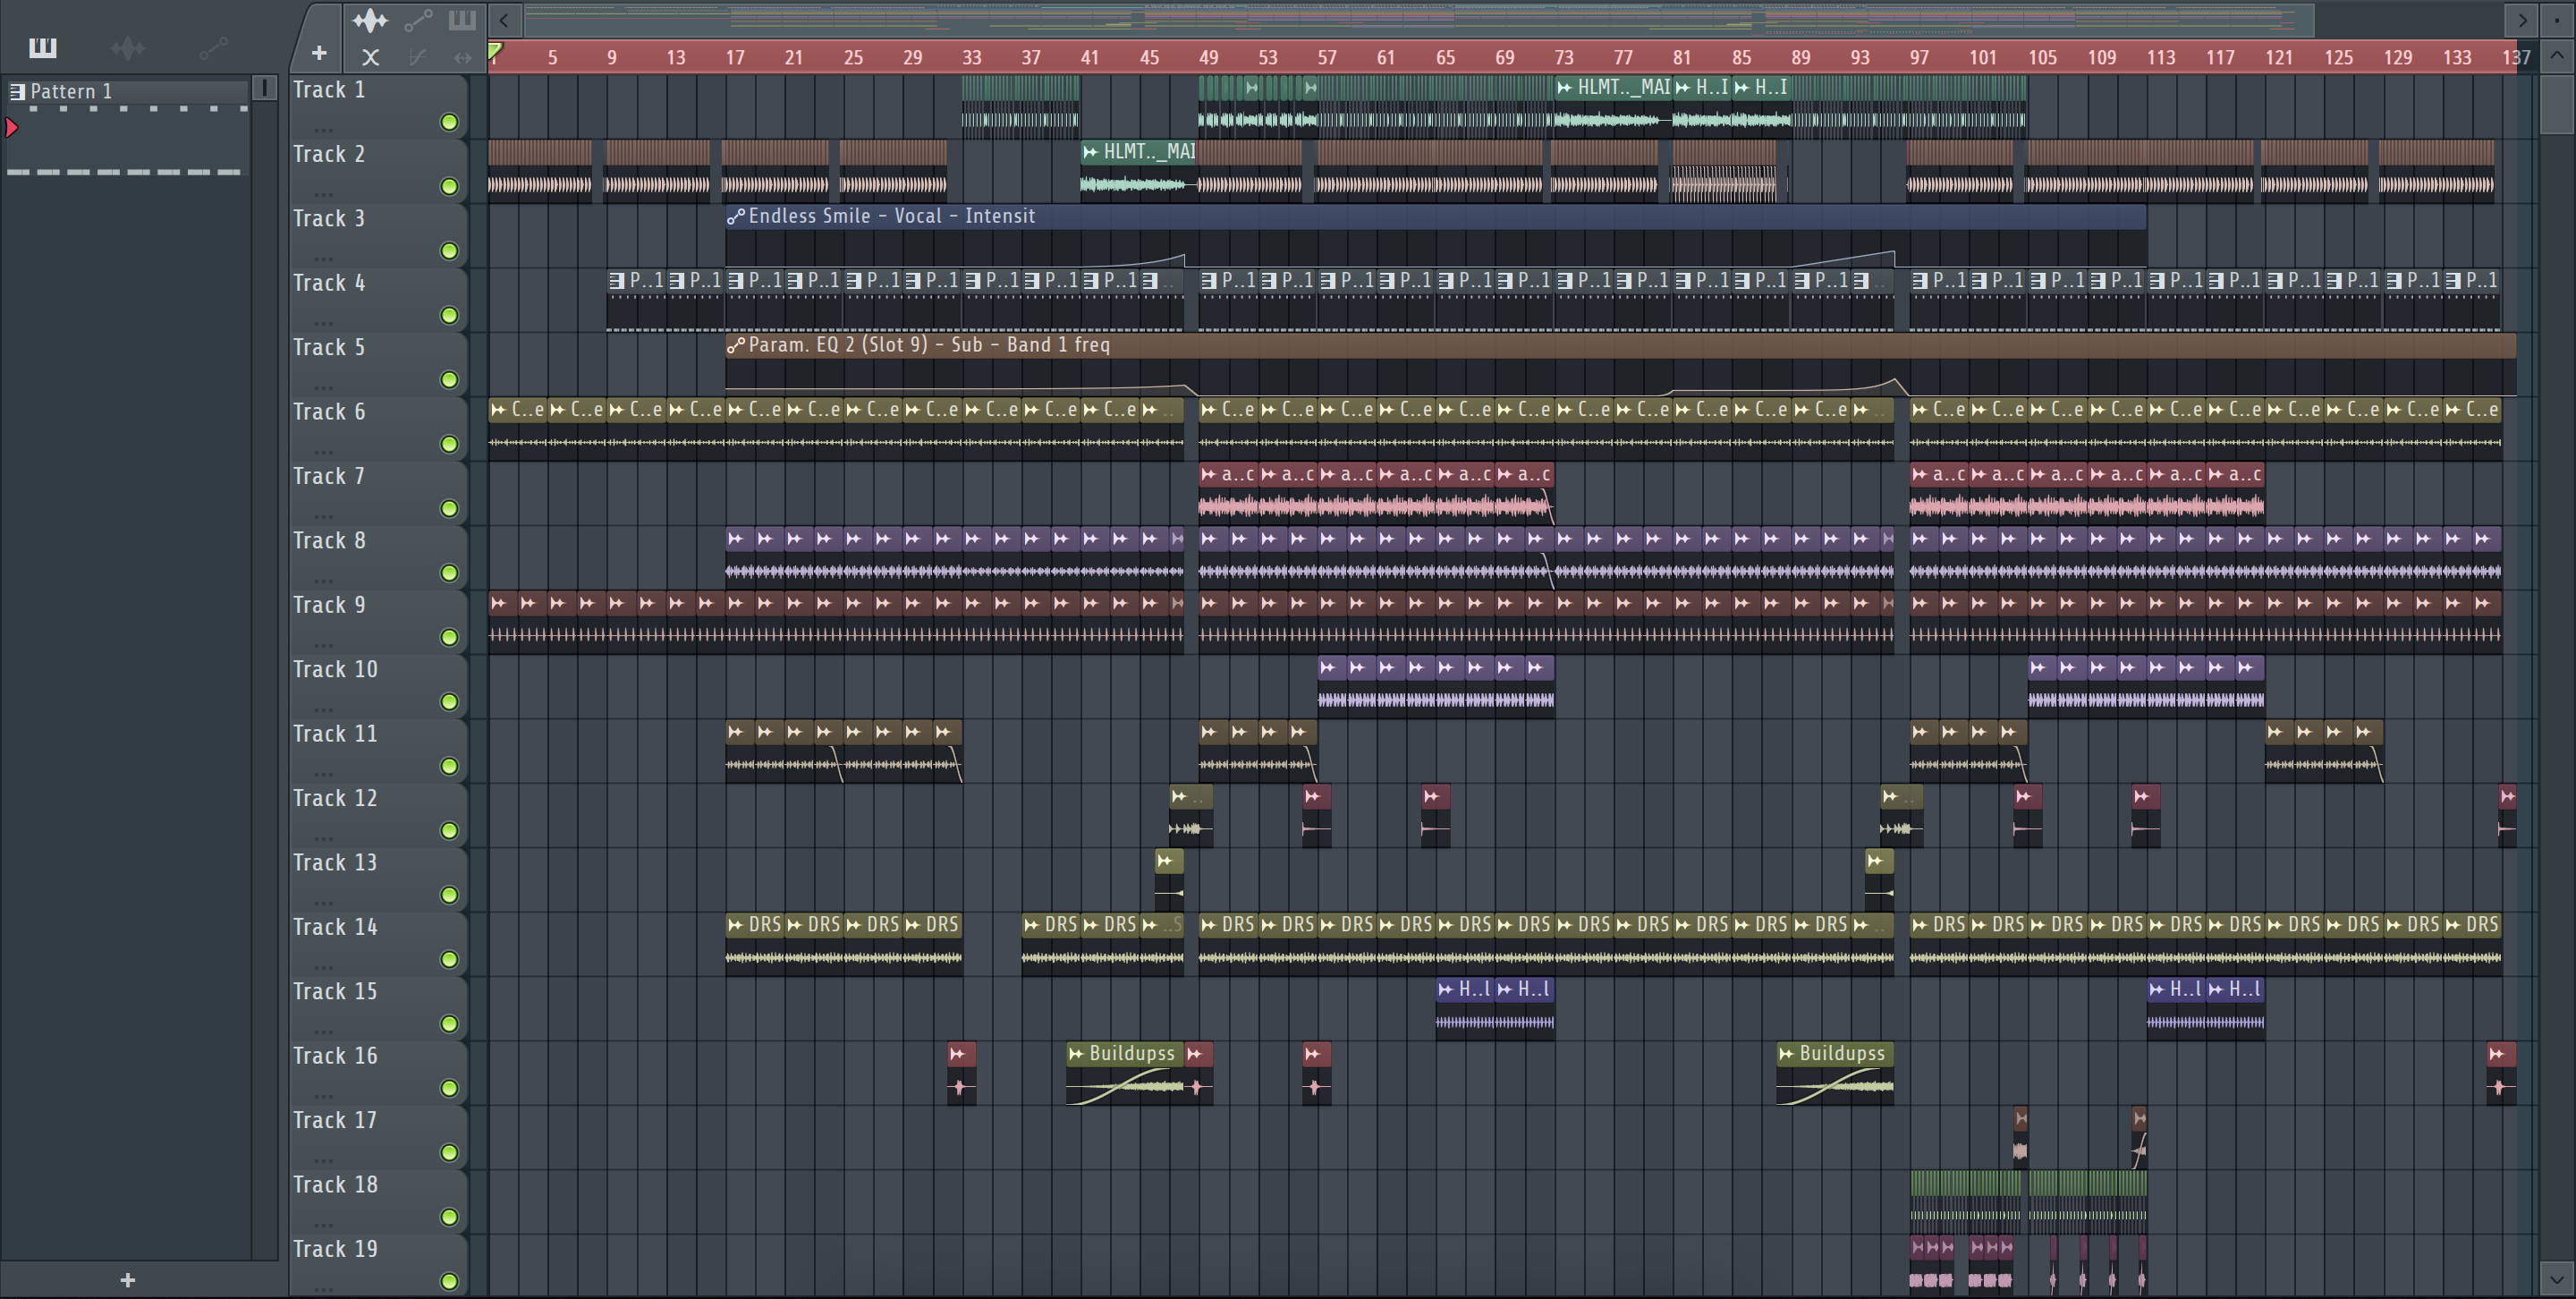Mute Track 12 with its green light
This screenshot has height=1299, width=2576.
tap(449, 831)
